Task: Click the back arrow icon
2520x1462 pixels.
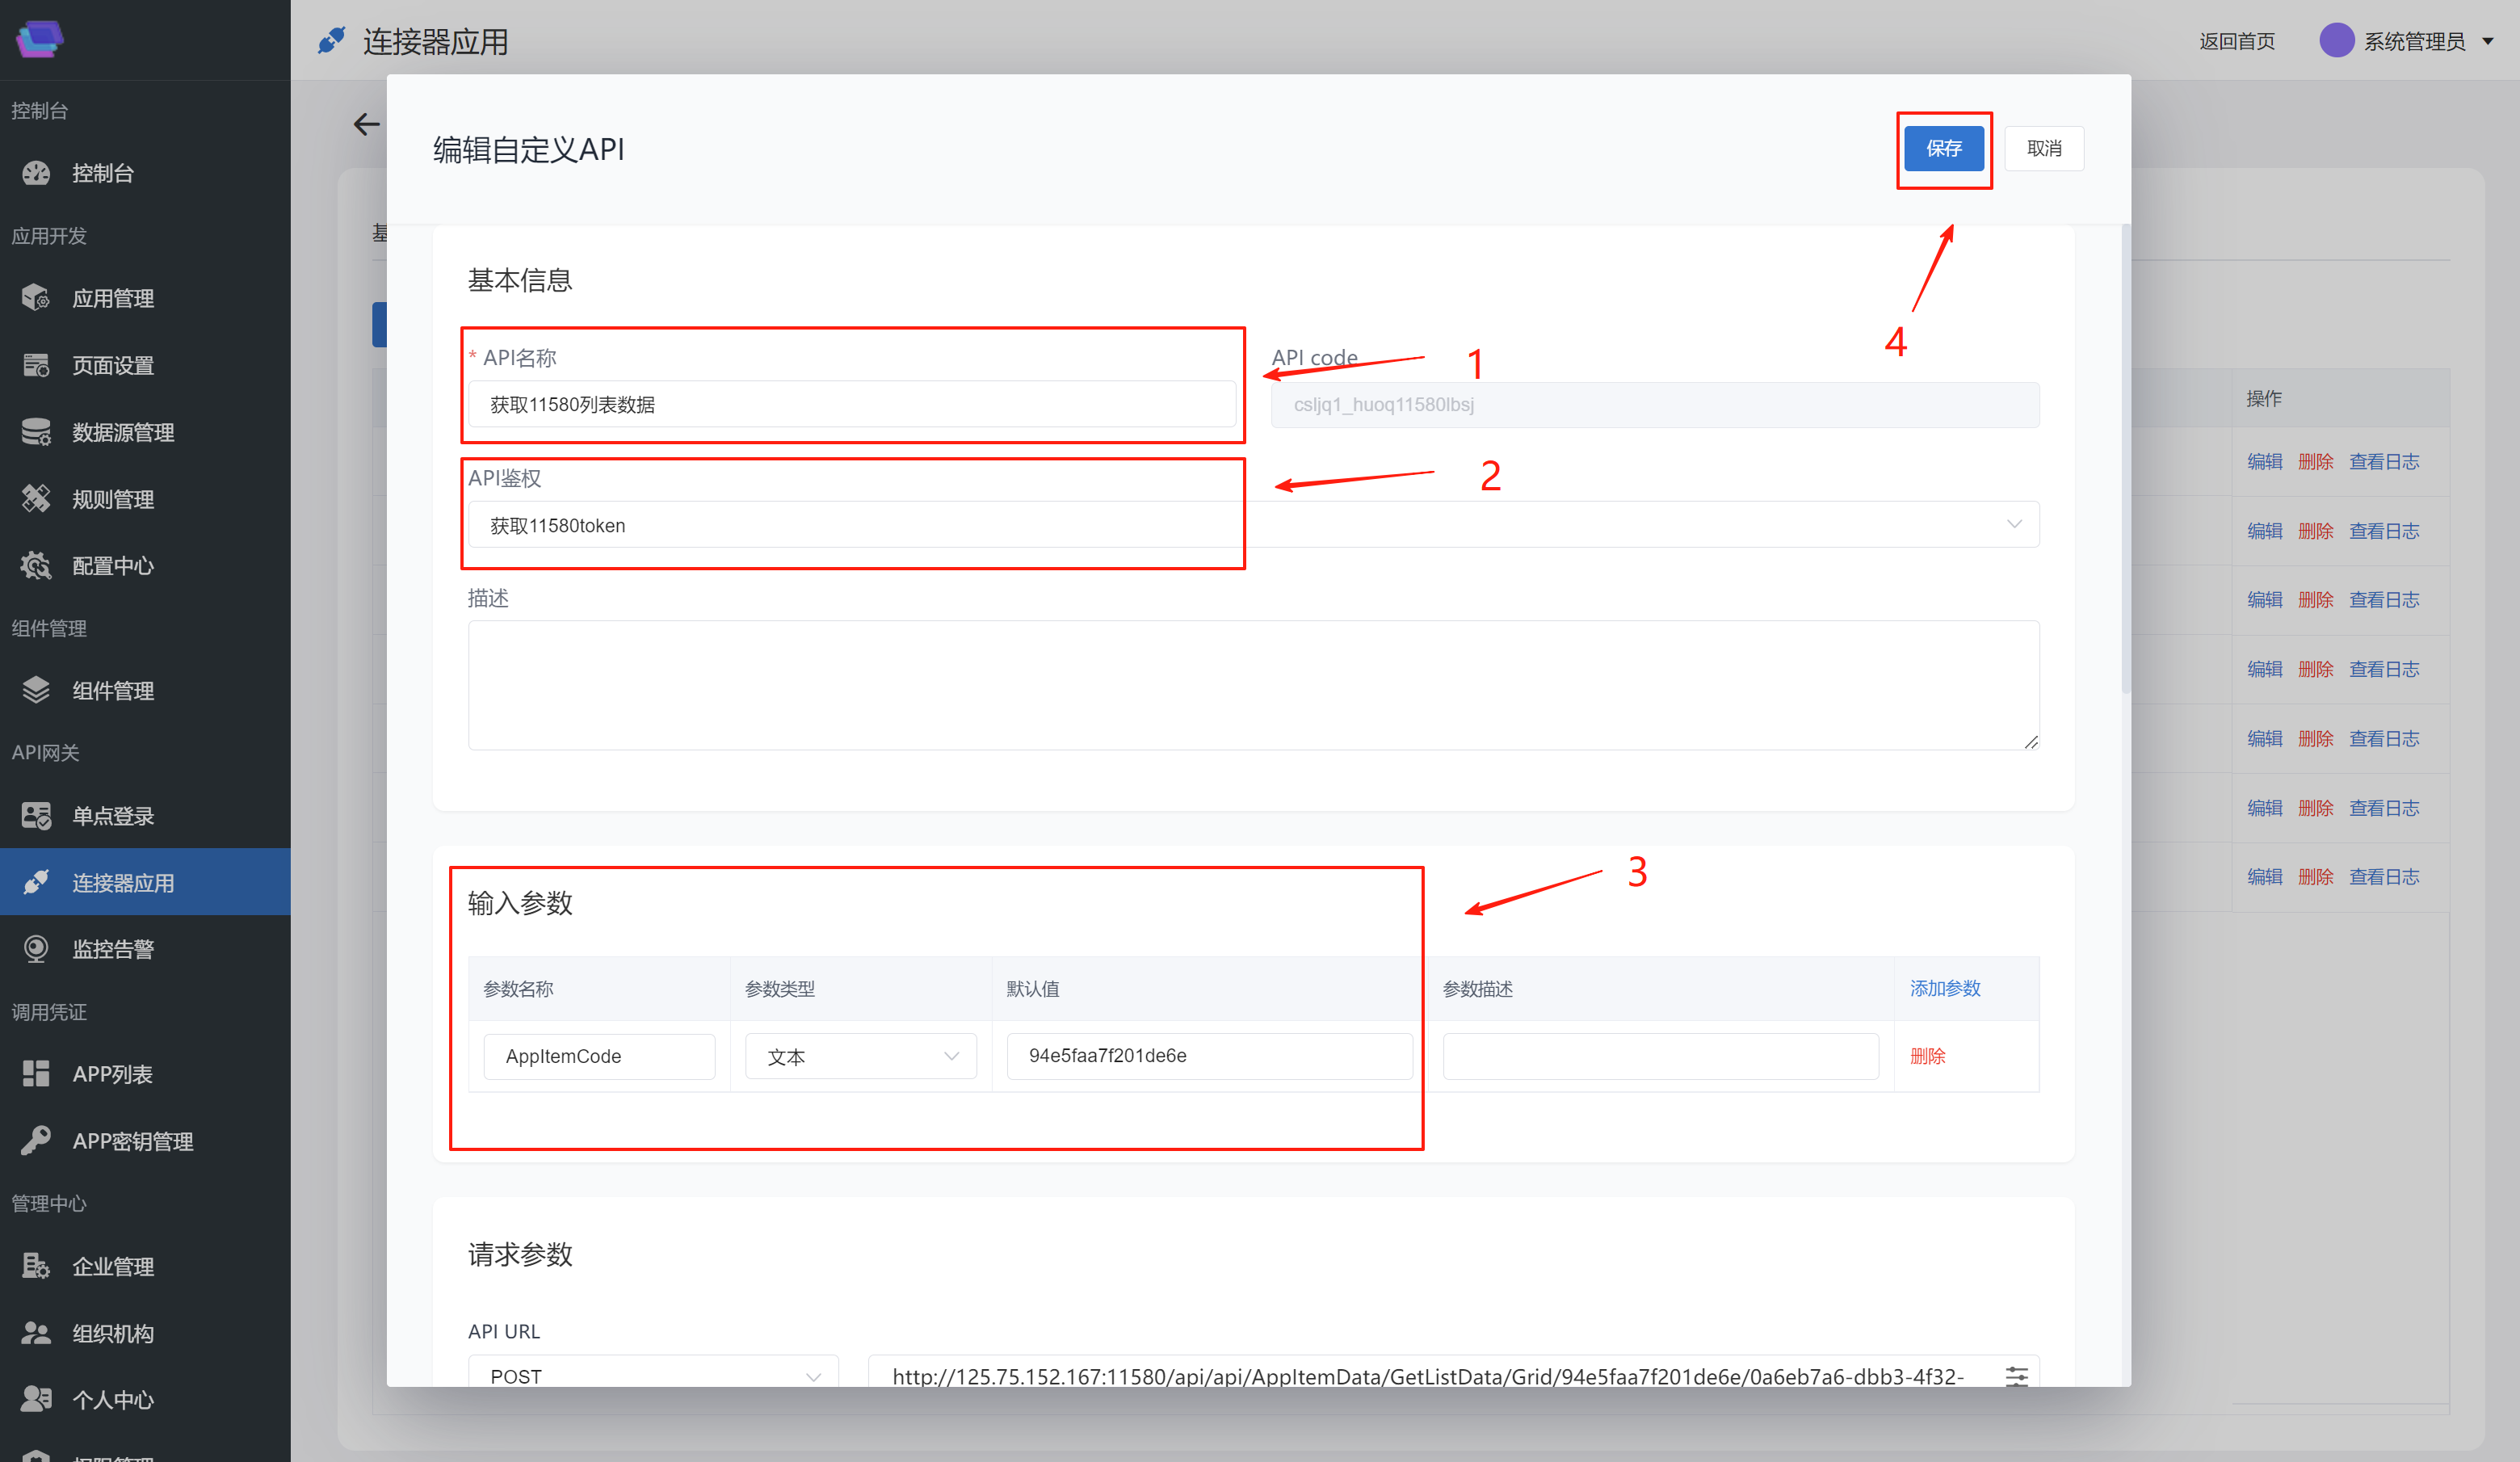Action: 366,124
